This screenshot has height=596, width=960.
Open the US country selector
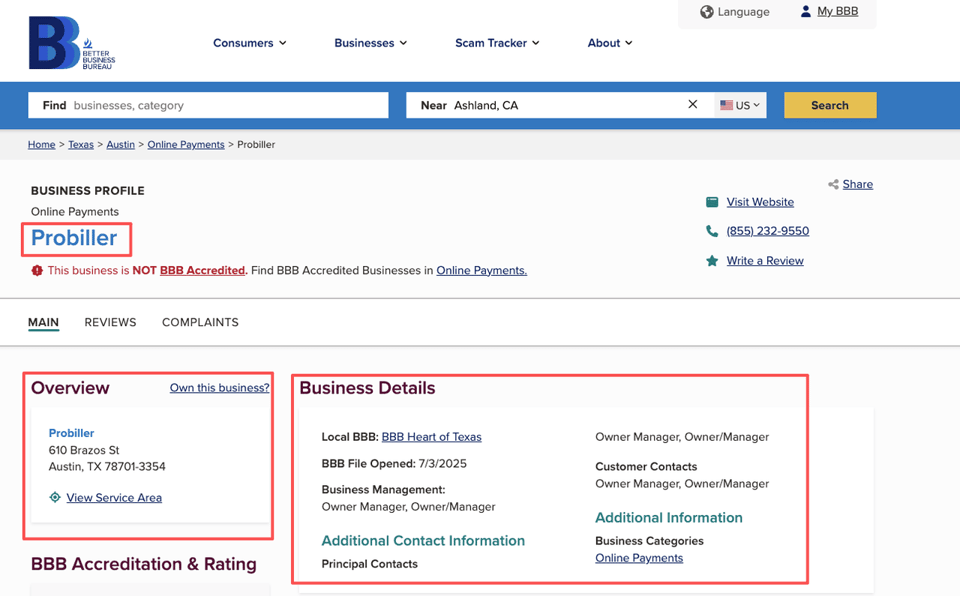click(x=740, y=105)
